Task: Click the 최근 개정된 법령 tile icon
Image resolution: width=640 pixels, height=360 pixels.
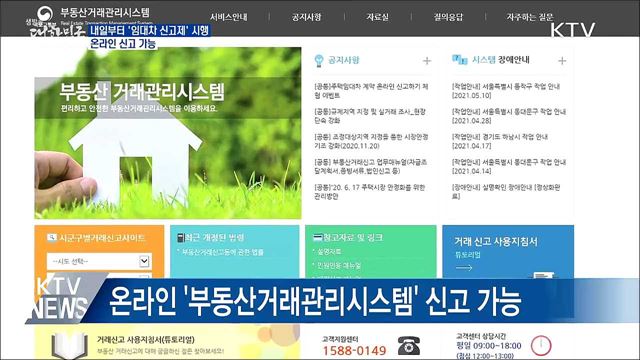Action: pyautogui.click(x=181, y=238)
